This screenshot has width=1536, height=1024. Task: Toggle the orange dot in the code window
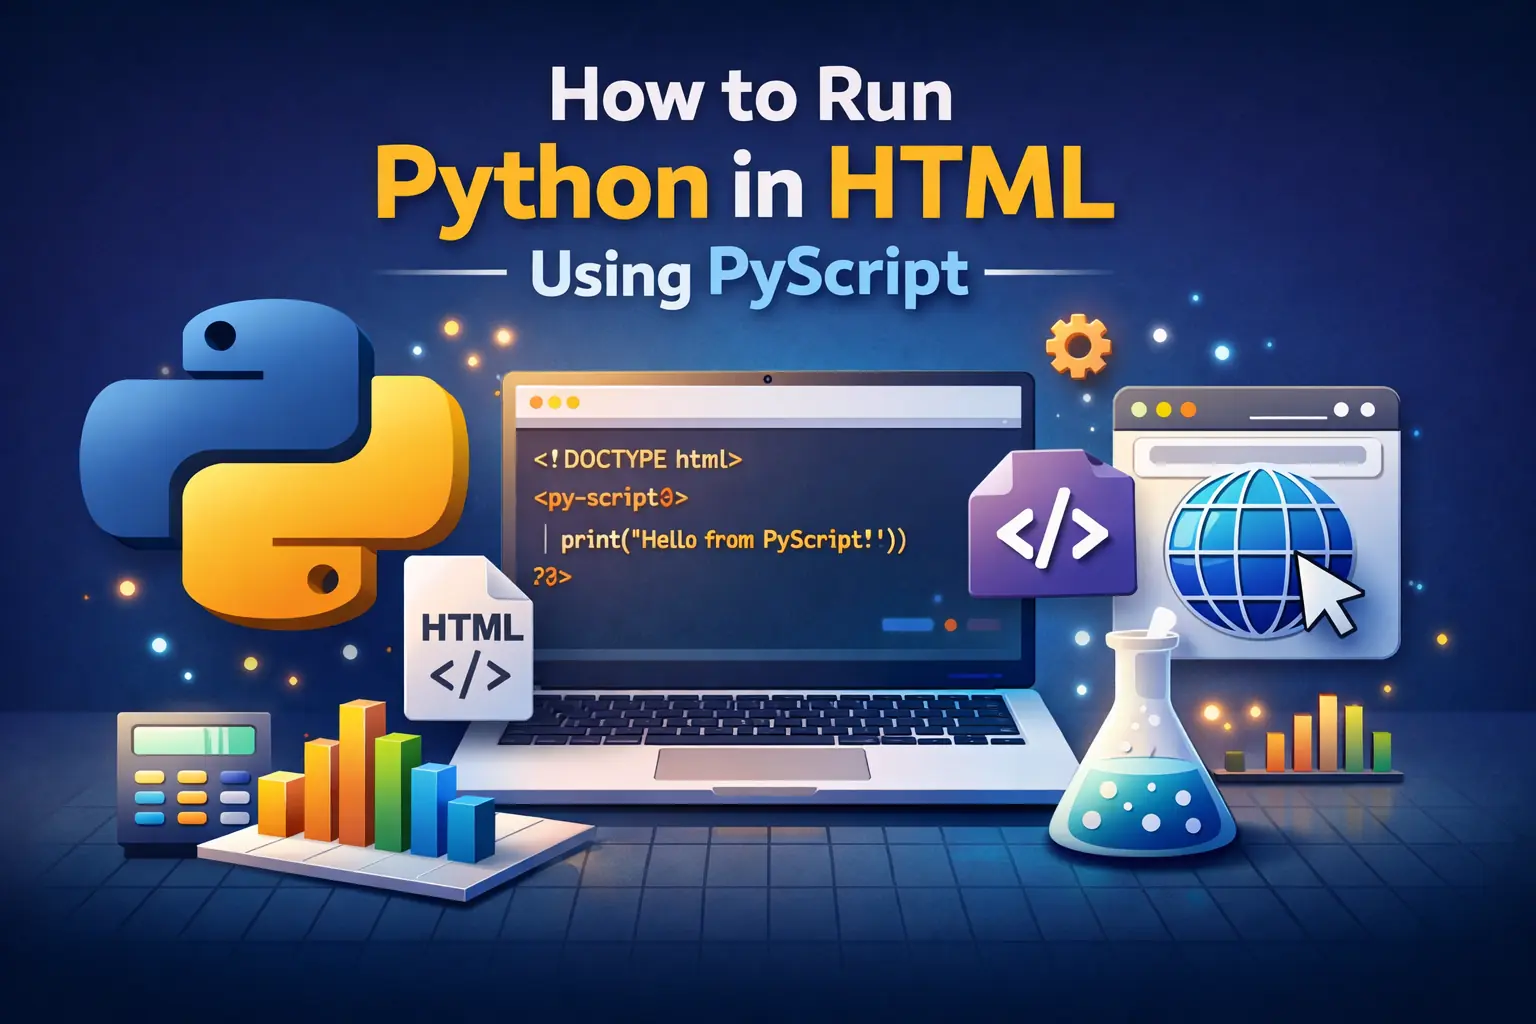(538, 402)
